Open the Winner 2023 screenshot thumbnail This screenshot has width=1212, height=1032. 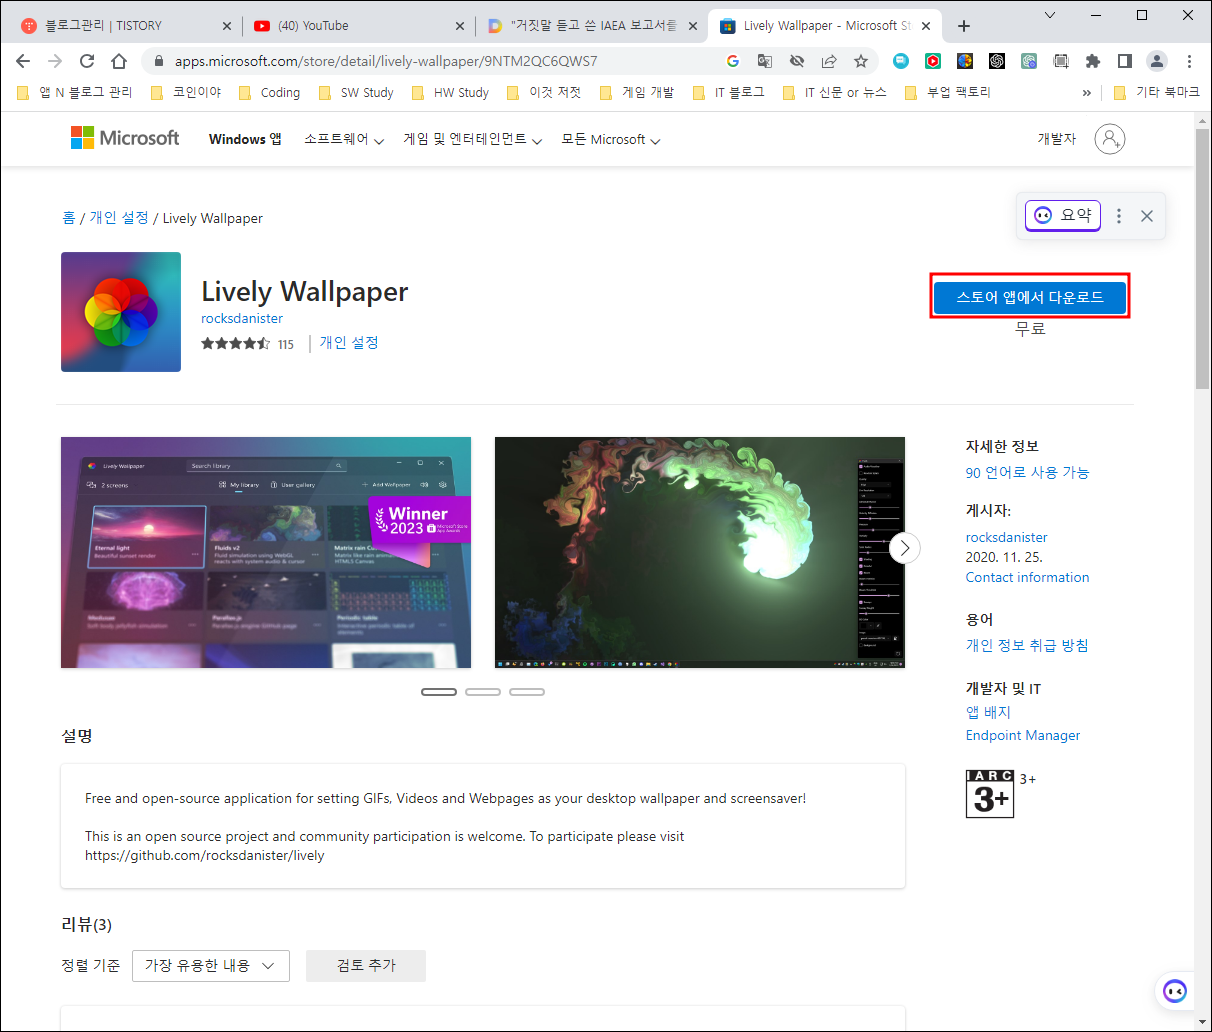point(266,552)
